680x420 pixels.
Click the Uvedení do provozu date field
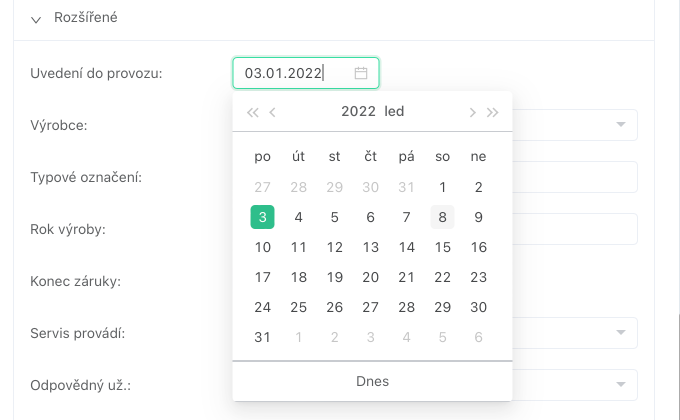coord(297,73)
